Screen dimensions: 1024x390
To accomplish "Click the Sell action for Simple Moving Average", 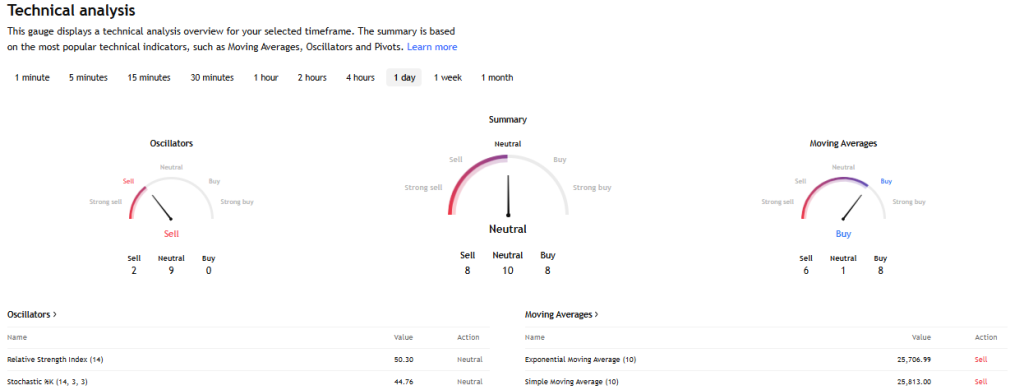I will (x=981, y=382).
